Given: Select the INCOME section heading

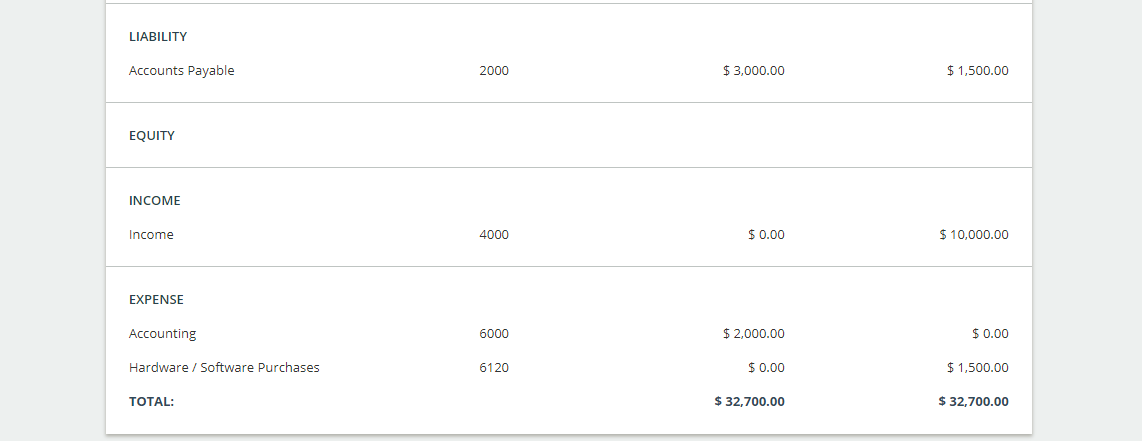Looking at the screenshot, I should click(154, 200).
